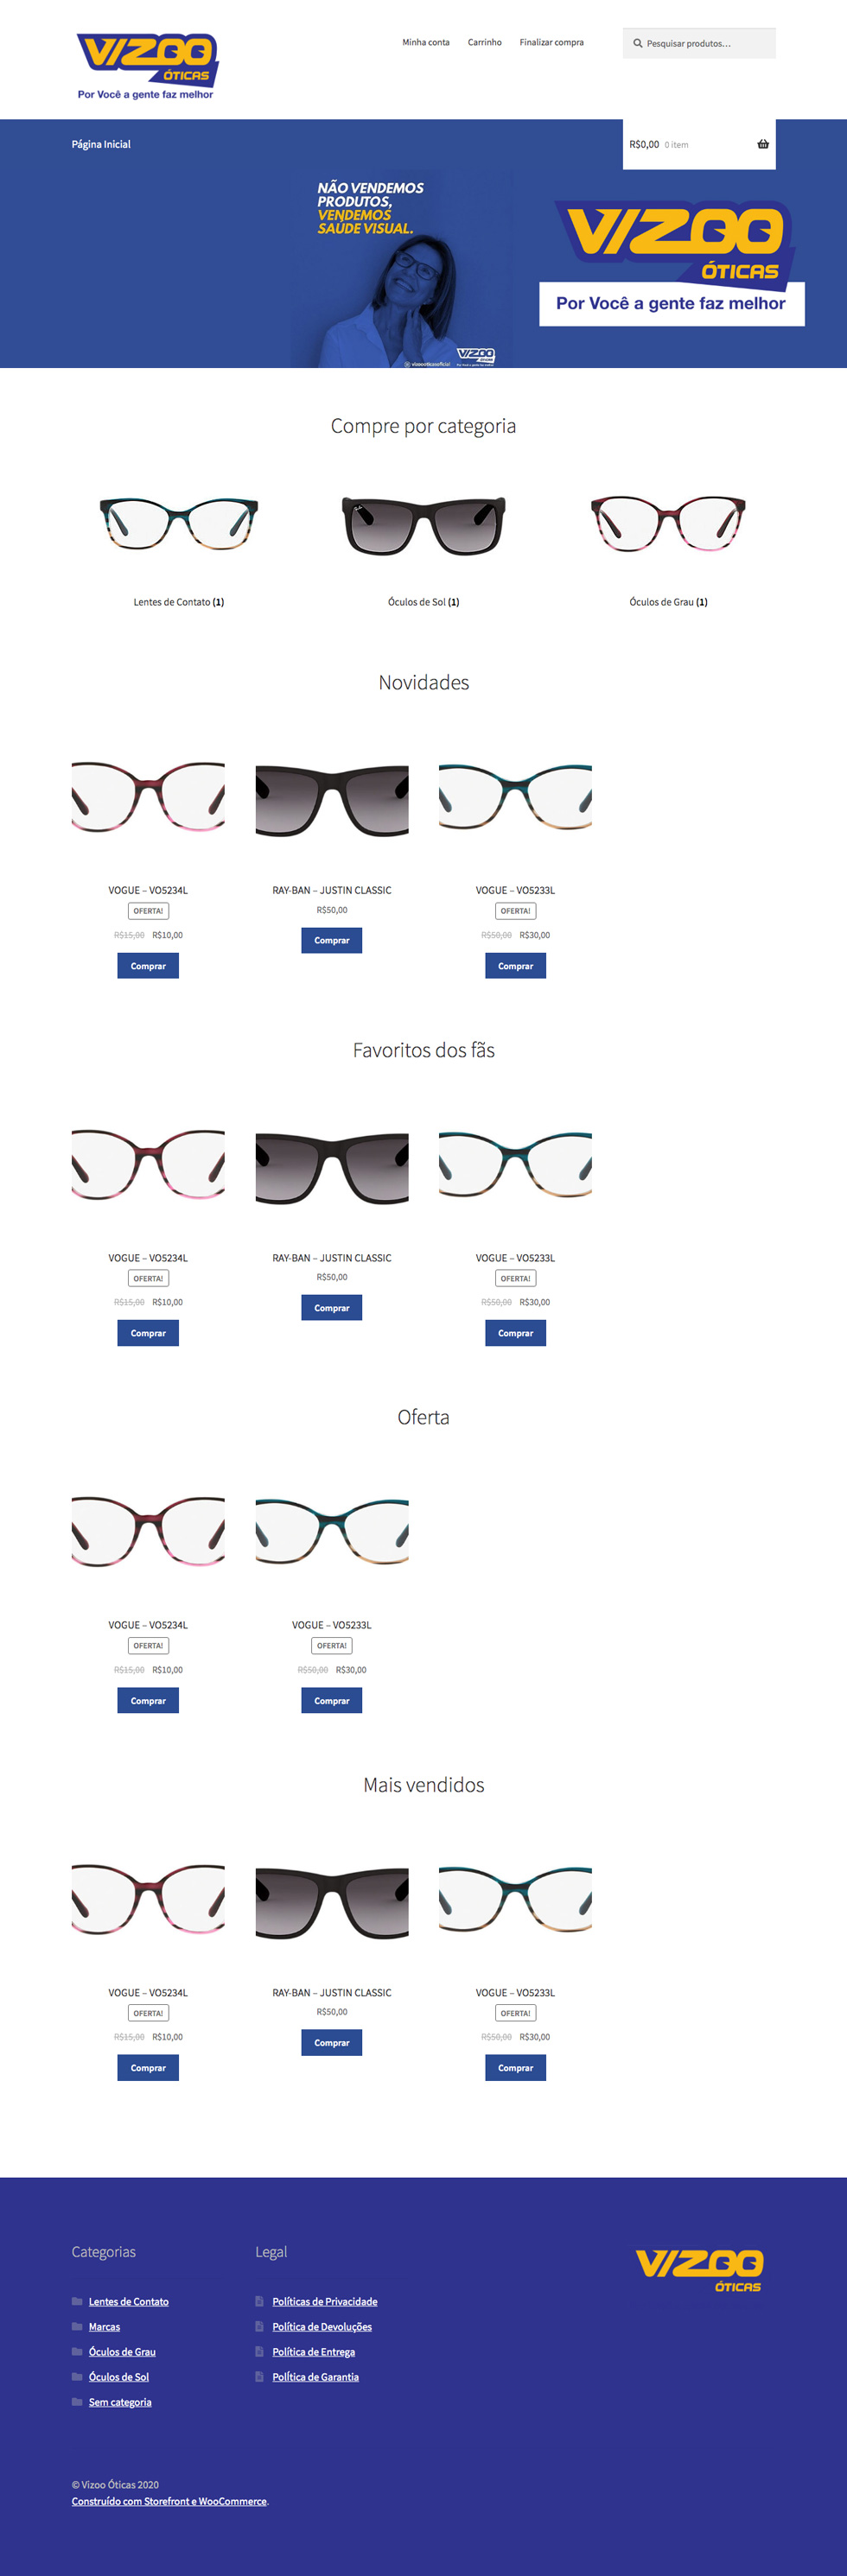Click folder icon beside Óculos de Sol

pos(77,2377)
